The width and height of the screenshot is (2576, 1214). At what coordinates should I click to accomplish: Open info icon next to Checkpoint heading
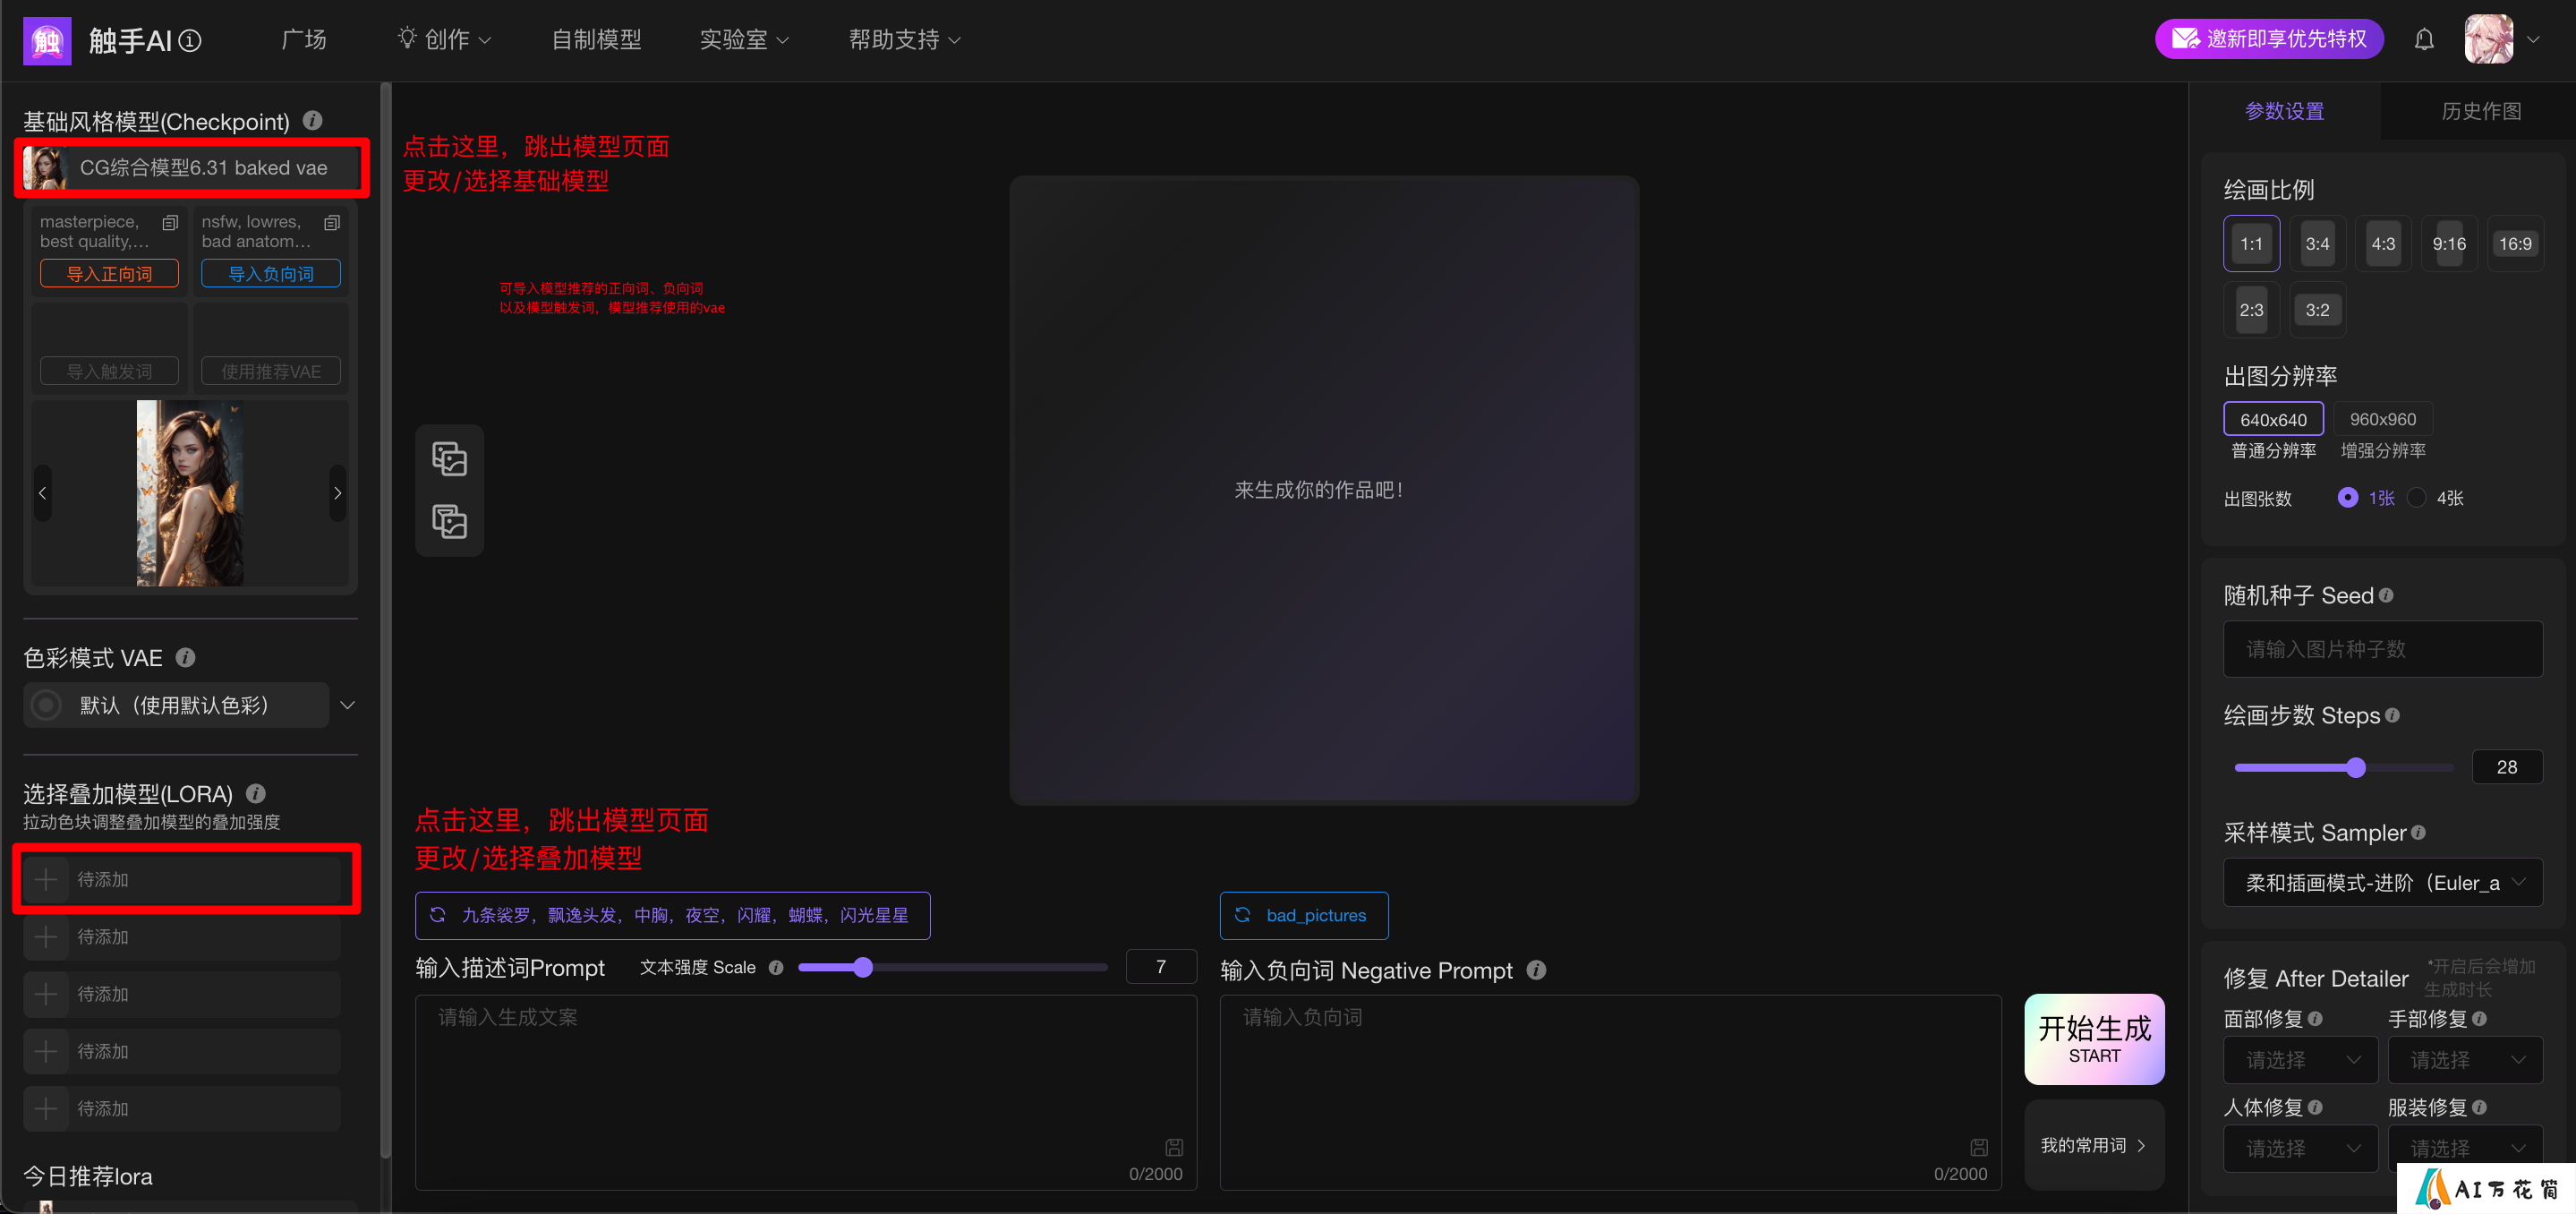[313, 121]
